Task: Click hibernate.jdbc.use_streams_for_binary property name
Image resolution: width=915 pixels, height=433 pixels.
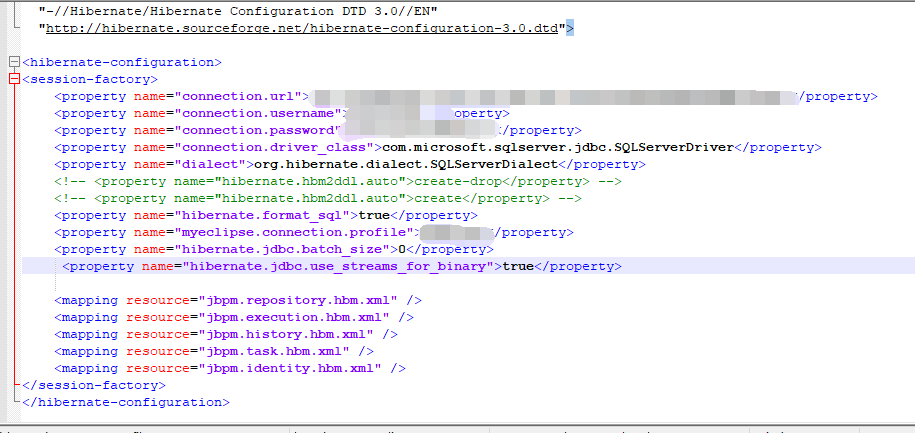Action: pos(337,267)
